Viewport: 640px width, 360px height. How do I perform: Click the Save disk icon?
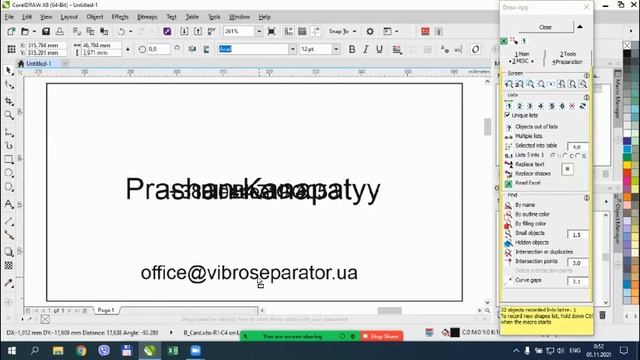(x=46, y=31)
